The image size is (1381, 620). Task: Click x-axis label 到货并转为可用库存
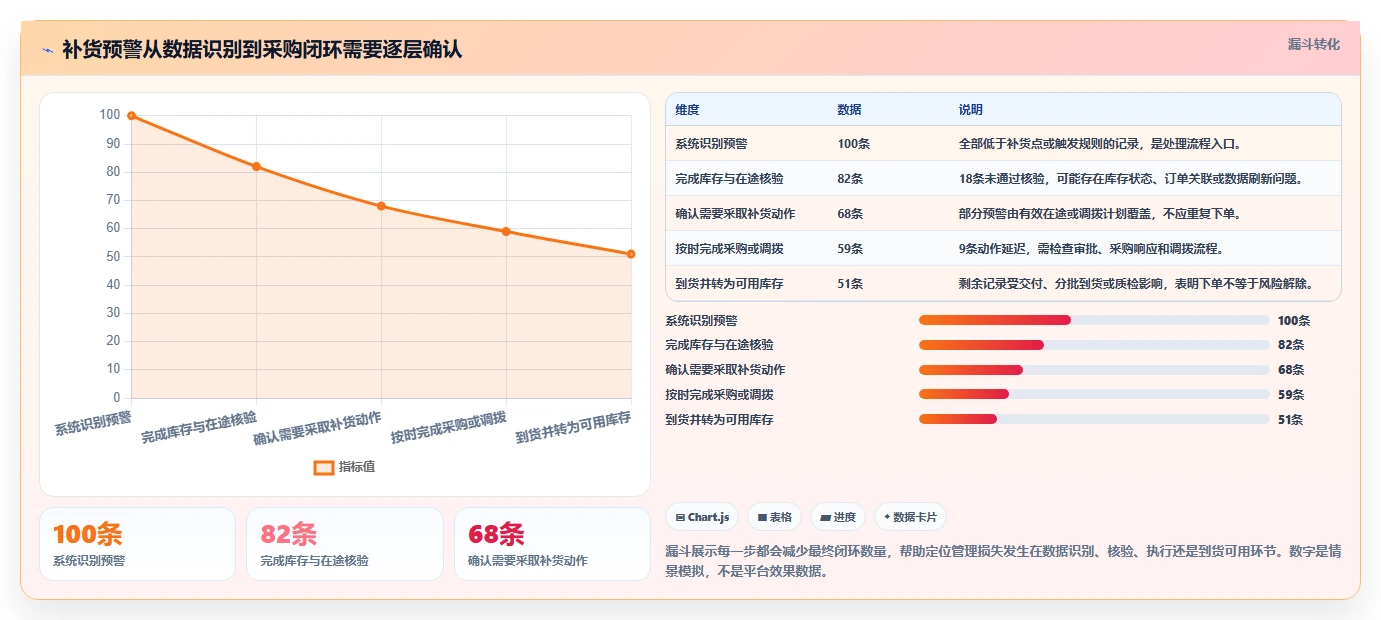[573, 427]
